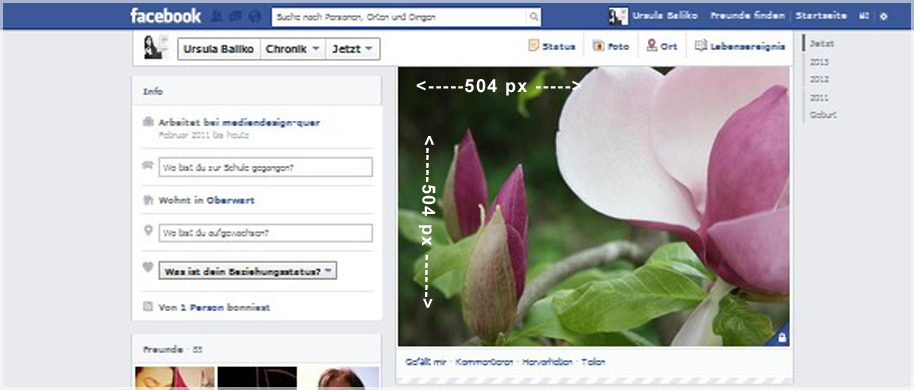Click the relationship heart icon

click(148, 267)
